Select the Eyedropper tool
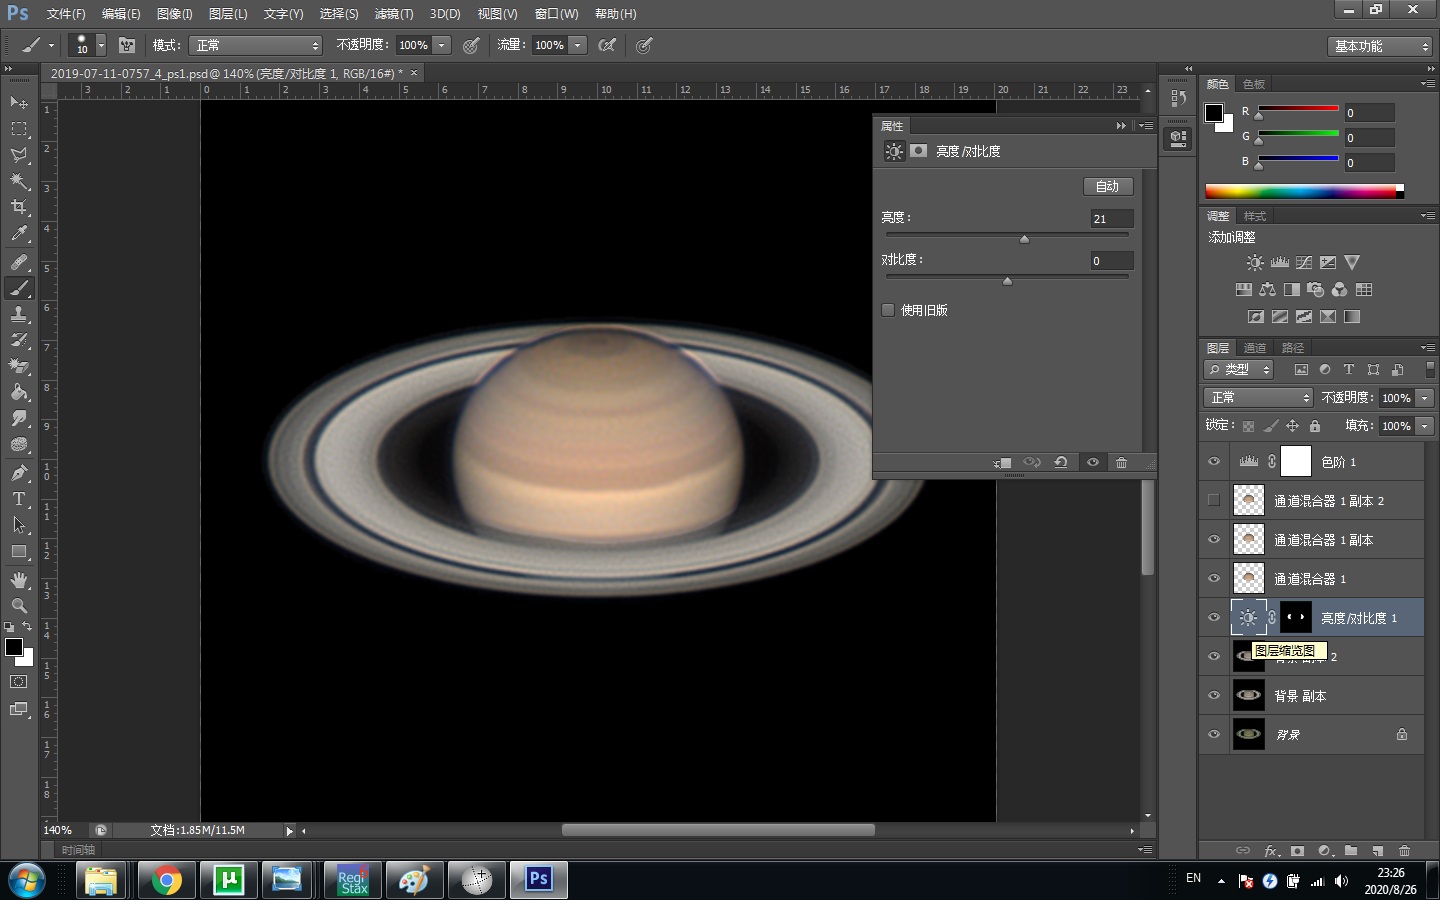The height and width of the screenshot is (900, 1440). coord(19,234)
